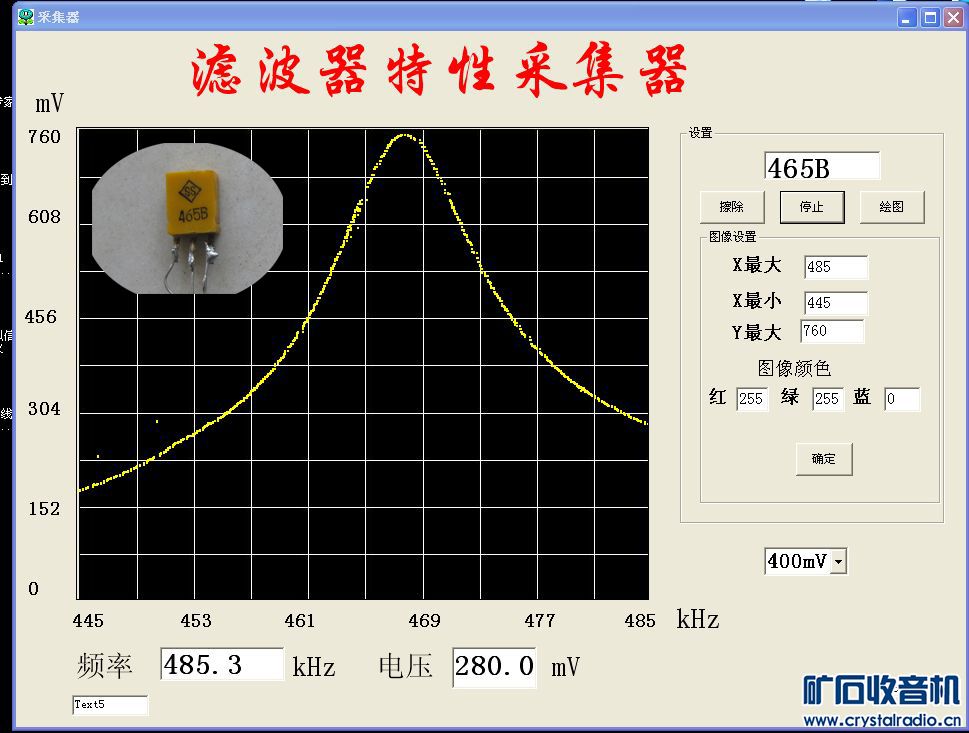Click the 477 x-axis label
Image resolution: width=969 pixels, height=733 pixels.
tap(540, 621)
